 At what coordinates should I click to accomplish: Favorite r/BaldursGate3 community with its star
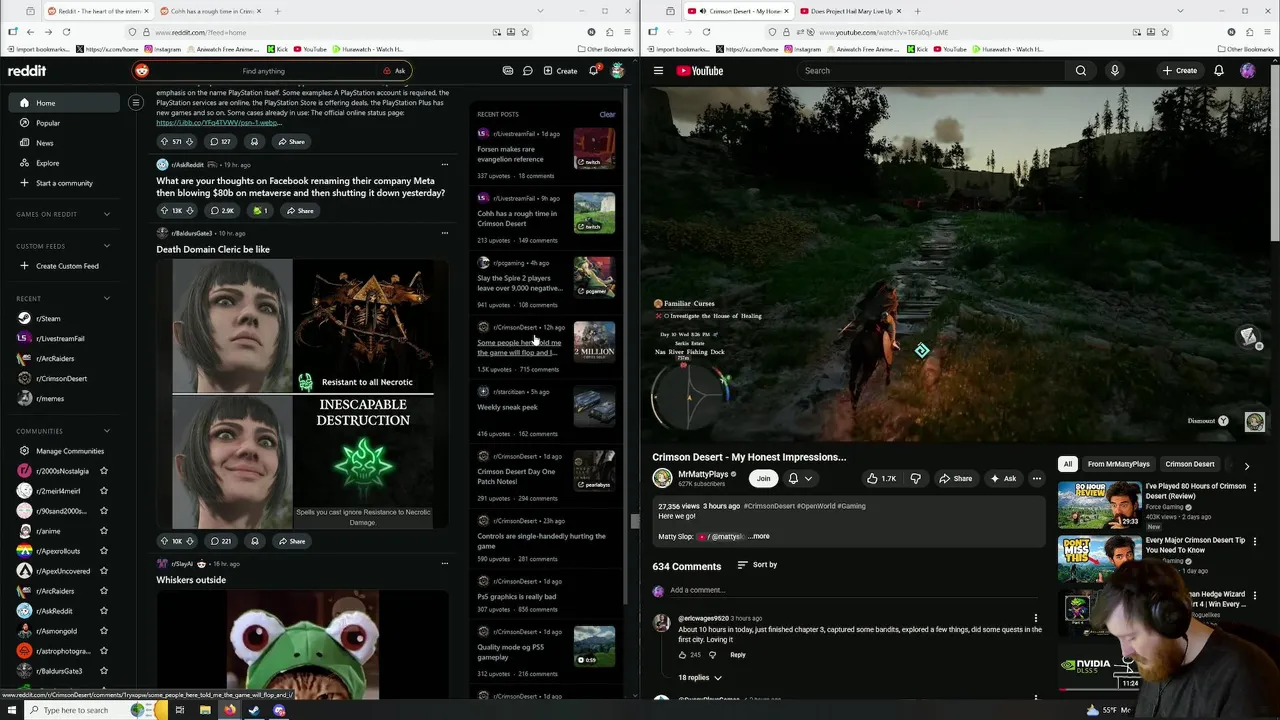tap(103, 671)
